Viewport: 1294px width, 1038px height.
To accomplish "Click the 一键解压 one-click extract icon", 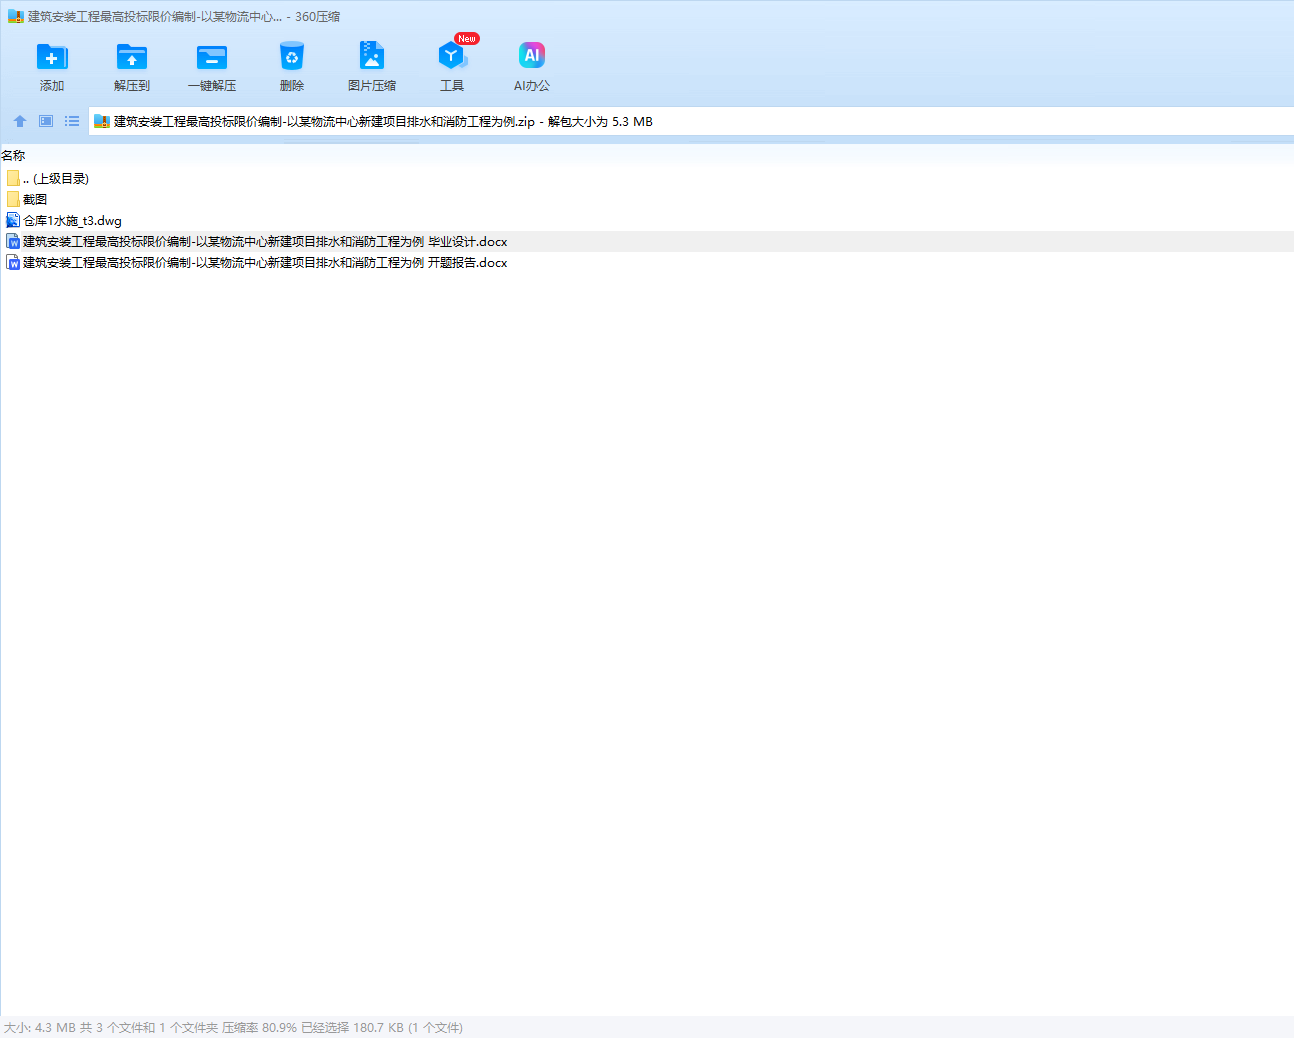I will click(212, 57).
